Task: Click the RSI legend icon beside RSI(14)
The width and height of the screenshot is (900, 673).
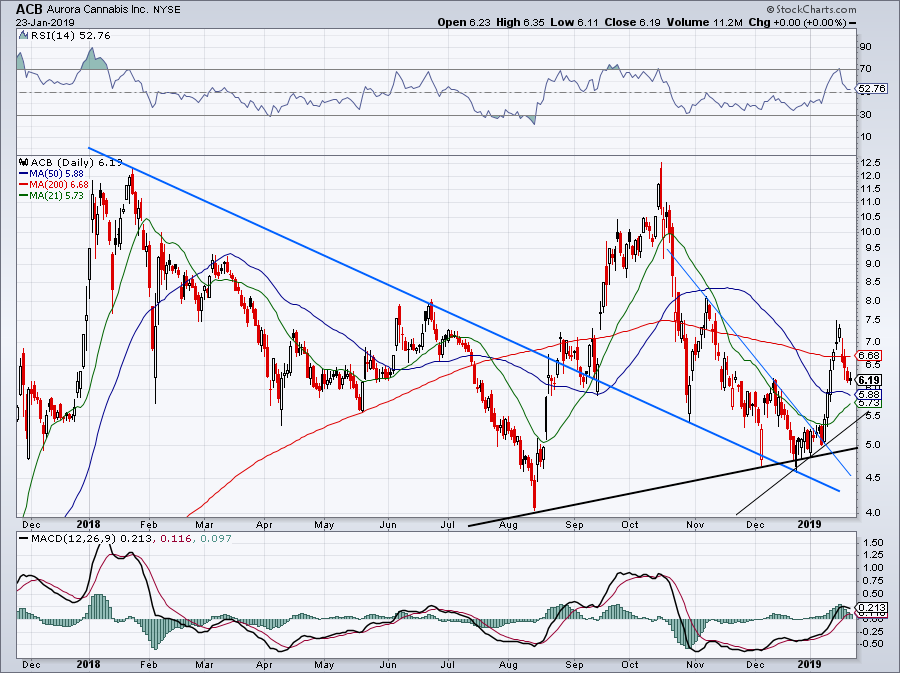Action: (x=23, y=36)
